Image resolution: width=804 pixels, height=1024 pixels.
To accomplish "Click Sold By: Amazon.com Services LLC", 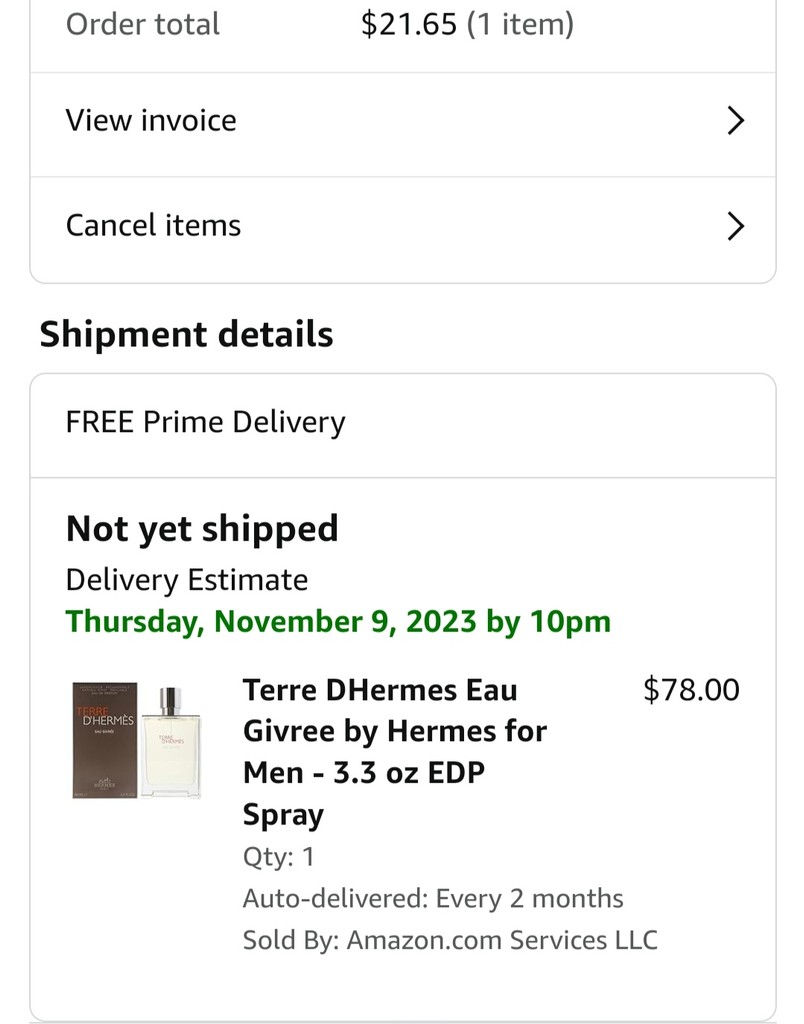I will 449,941.
